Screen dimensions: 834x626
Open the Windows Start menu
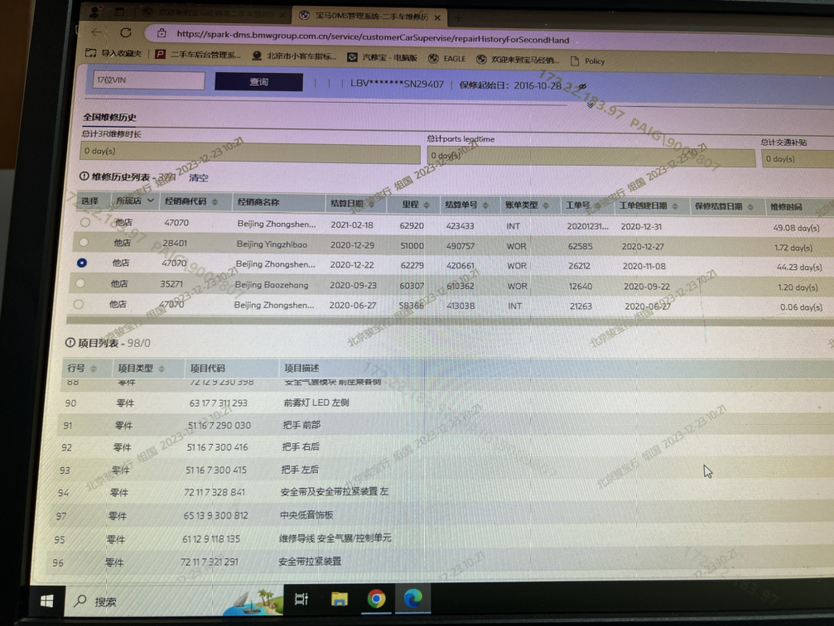[47, 601]
